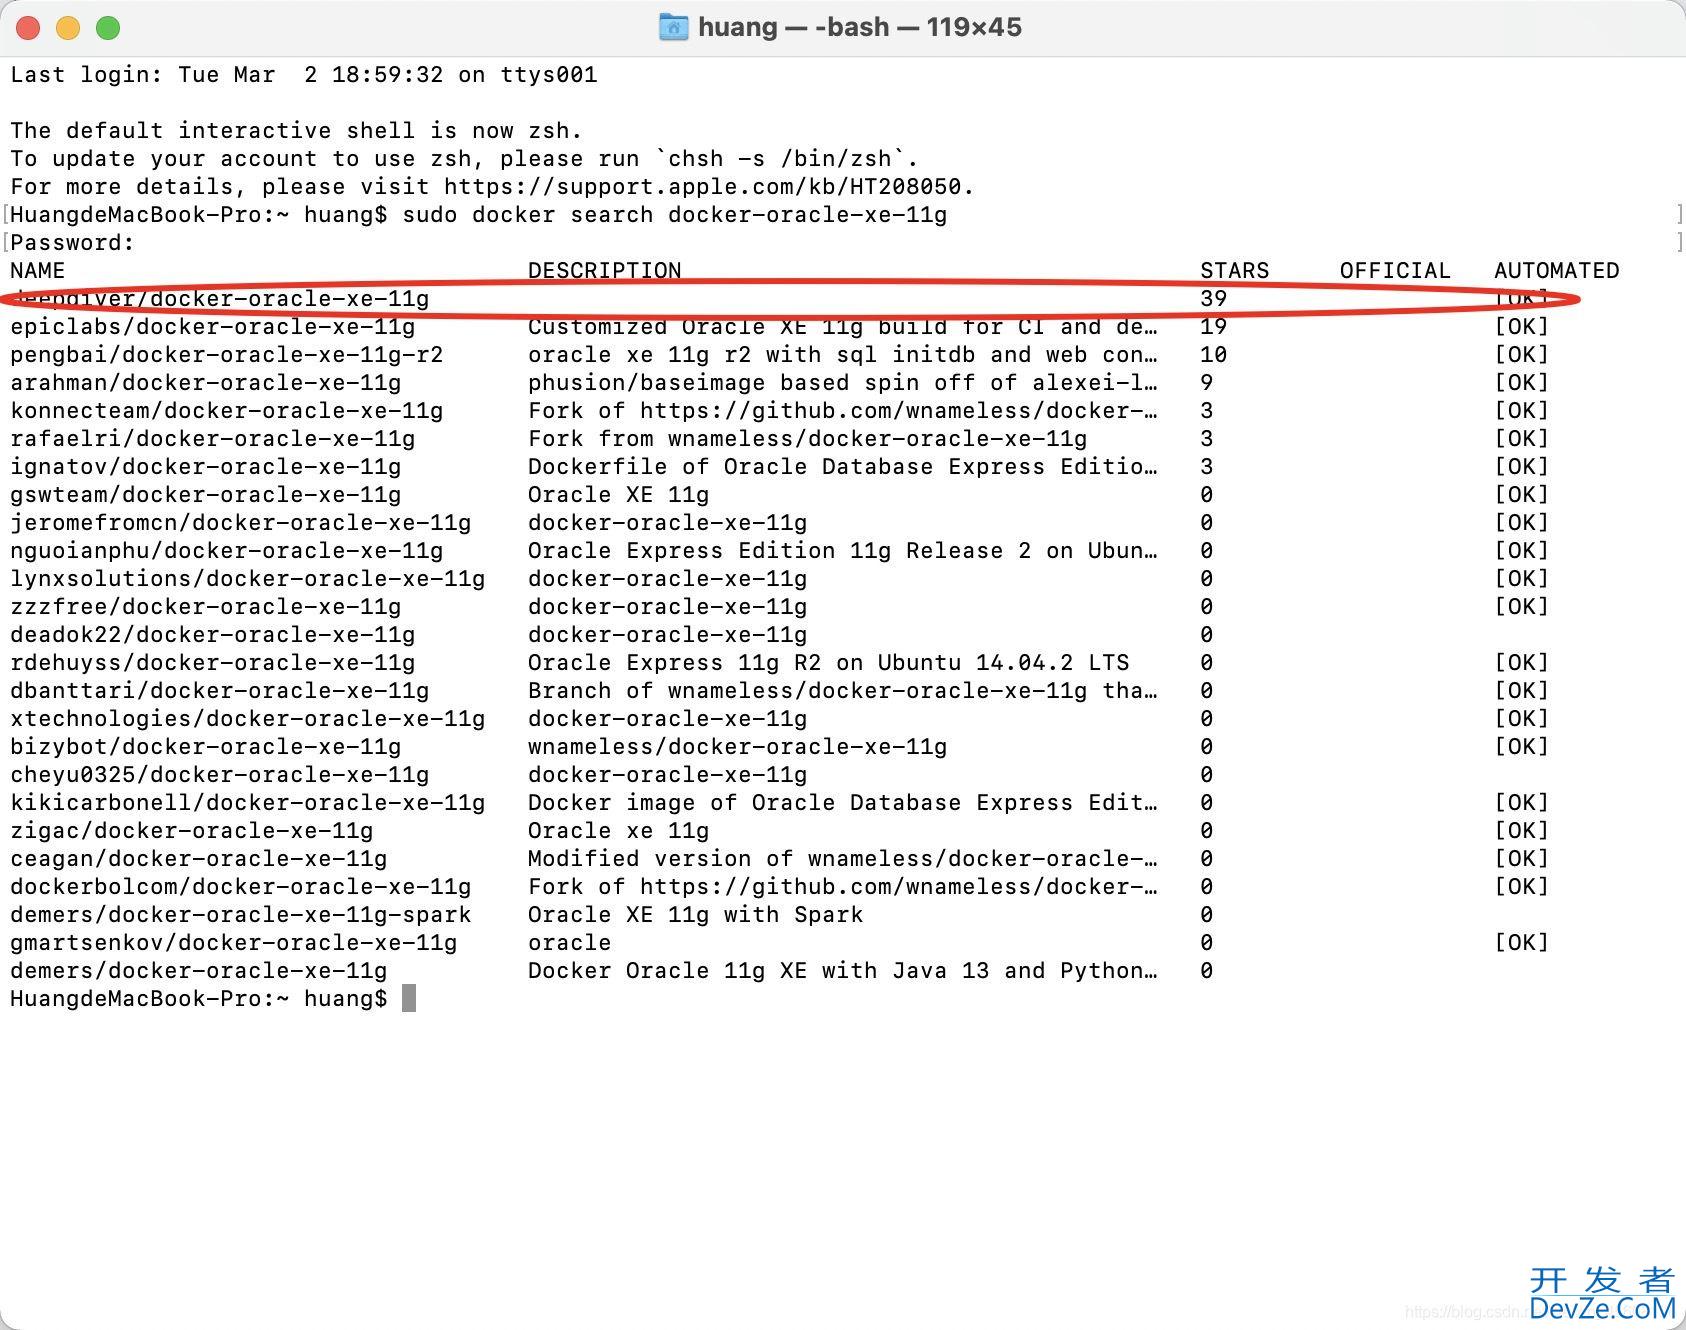Click 'rafaelri/docker-oracle-xe-11g' image name

pos(213,438)
